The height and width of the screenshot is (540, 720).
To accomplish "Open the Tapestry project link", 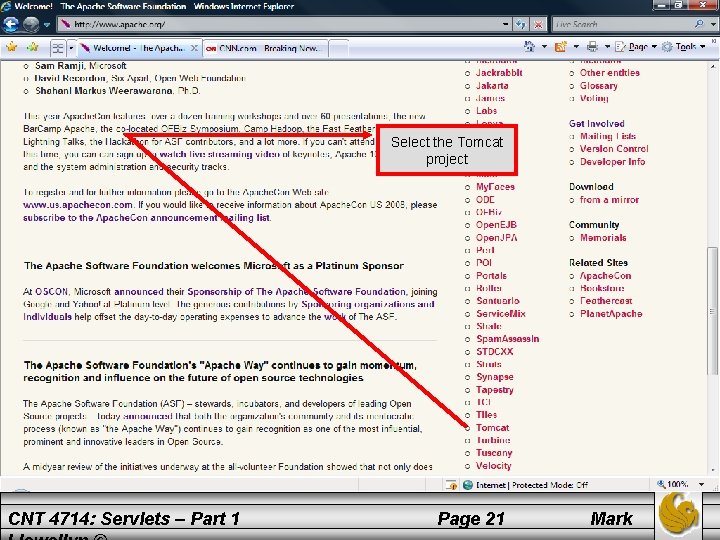I will pos(495,390).
